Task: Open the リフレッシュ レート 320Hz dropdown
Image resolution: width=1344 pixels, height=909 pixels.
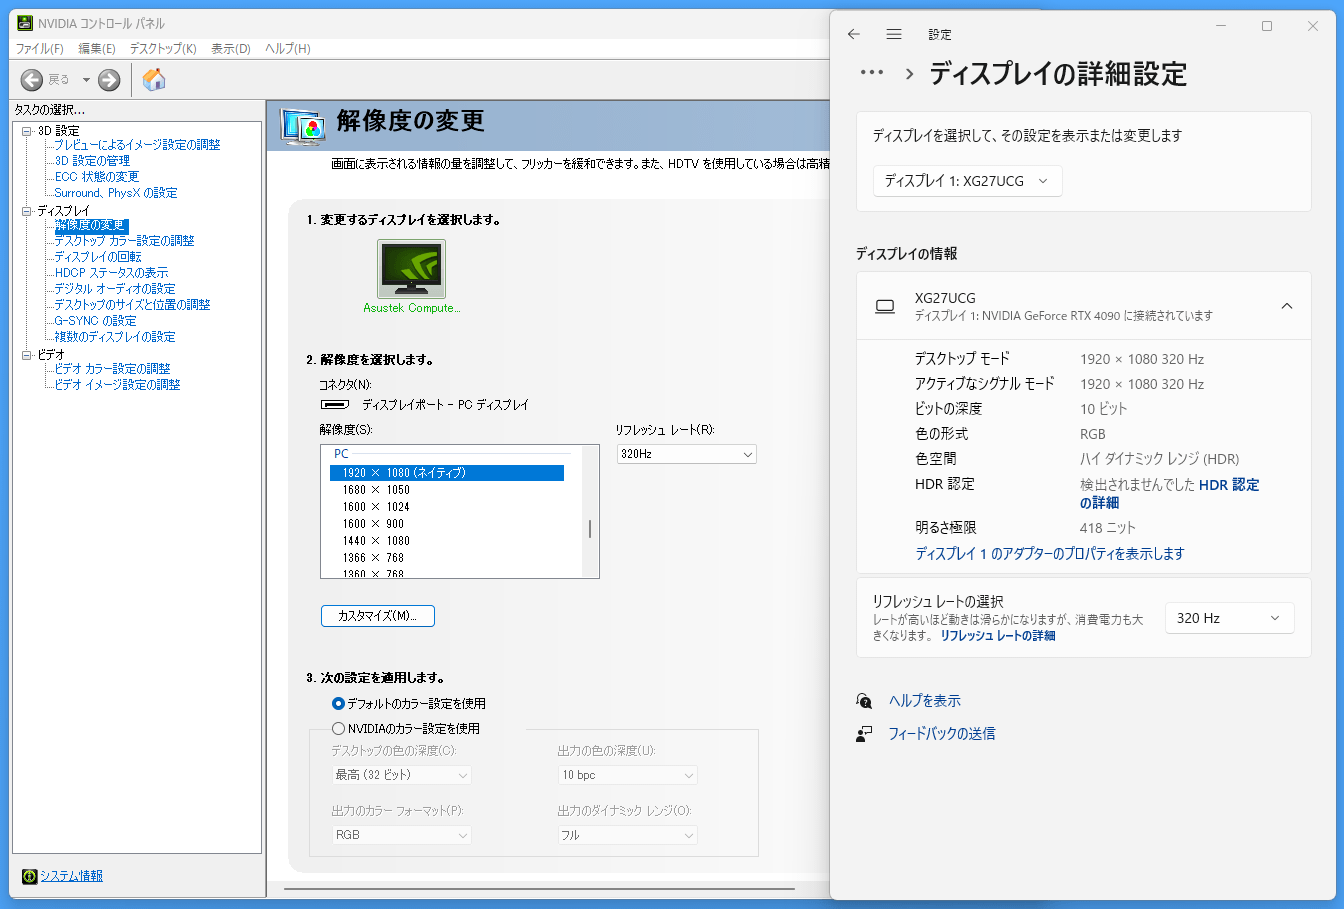Action: (x=687, y=454)
